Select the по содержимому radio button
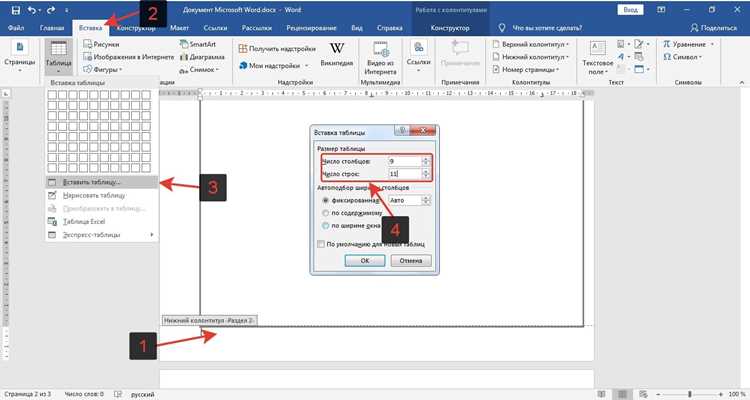Image resolution: width=750 pixels, height=400 pixels. pyautogui.click(x=326, y=213)
